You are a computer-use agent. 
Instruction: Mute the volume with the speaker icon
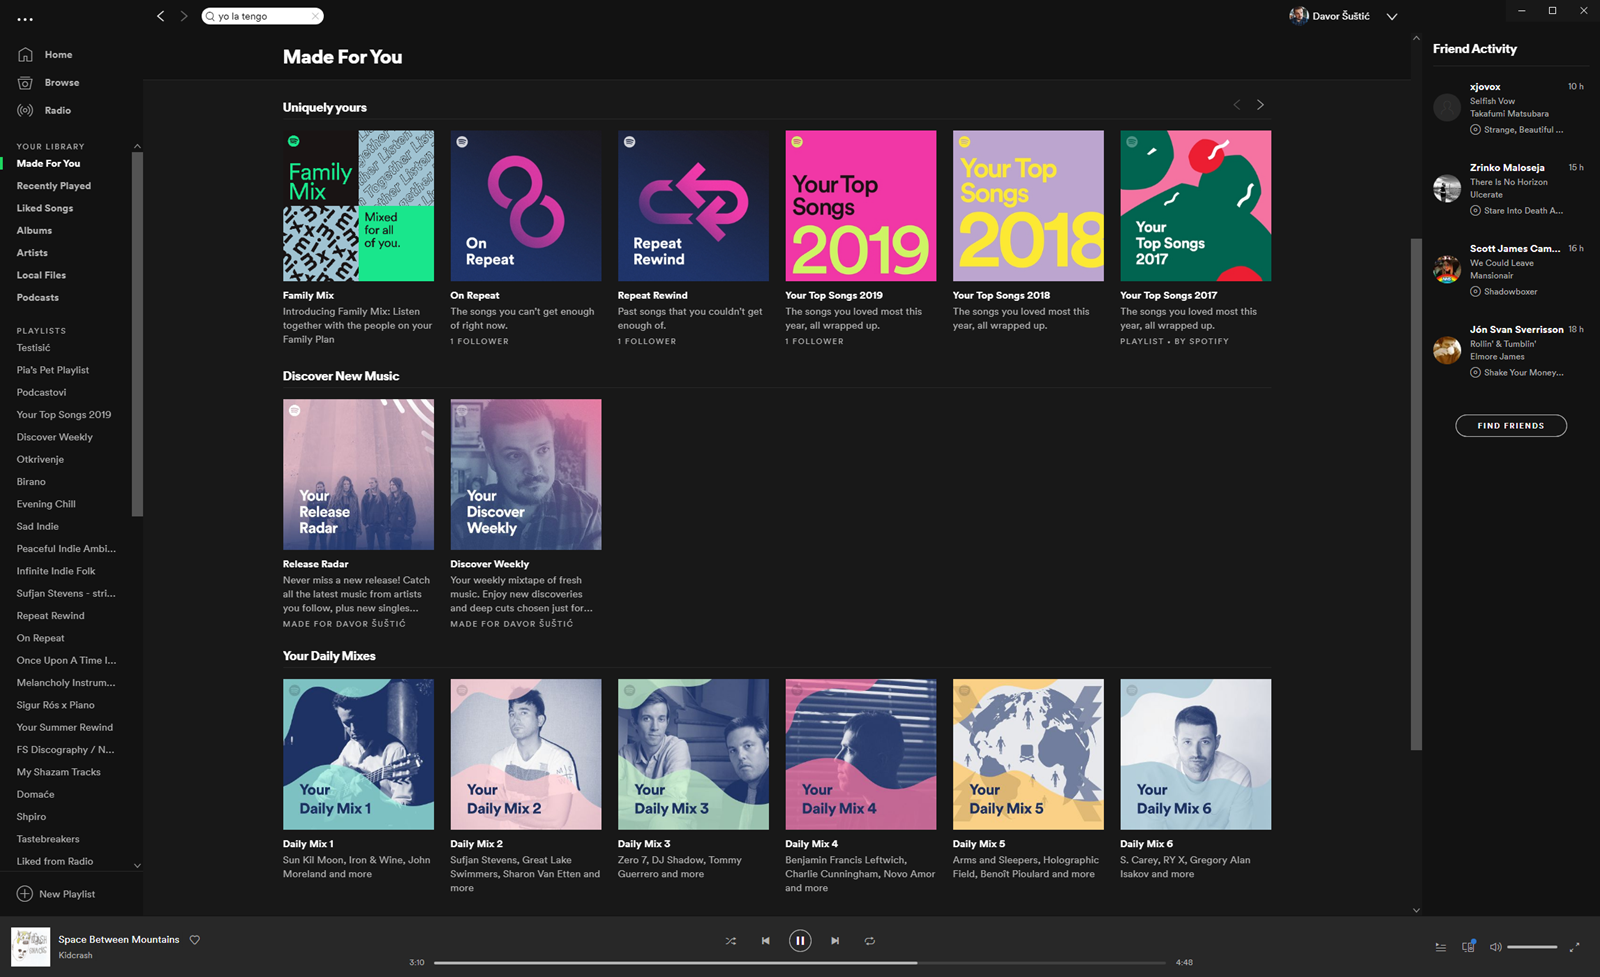pos(1496,947)
